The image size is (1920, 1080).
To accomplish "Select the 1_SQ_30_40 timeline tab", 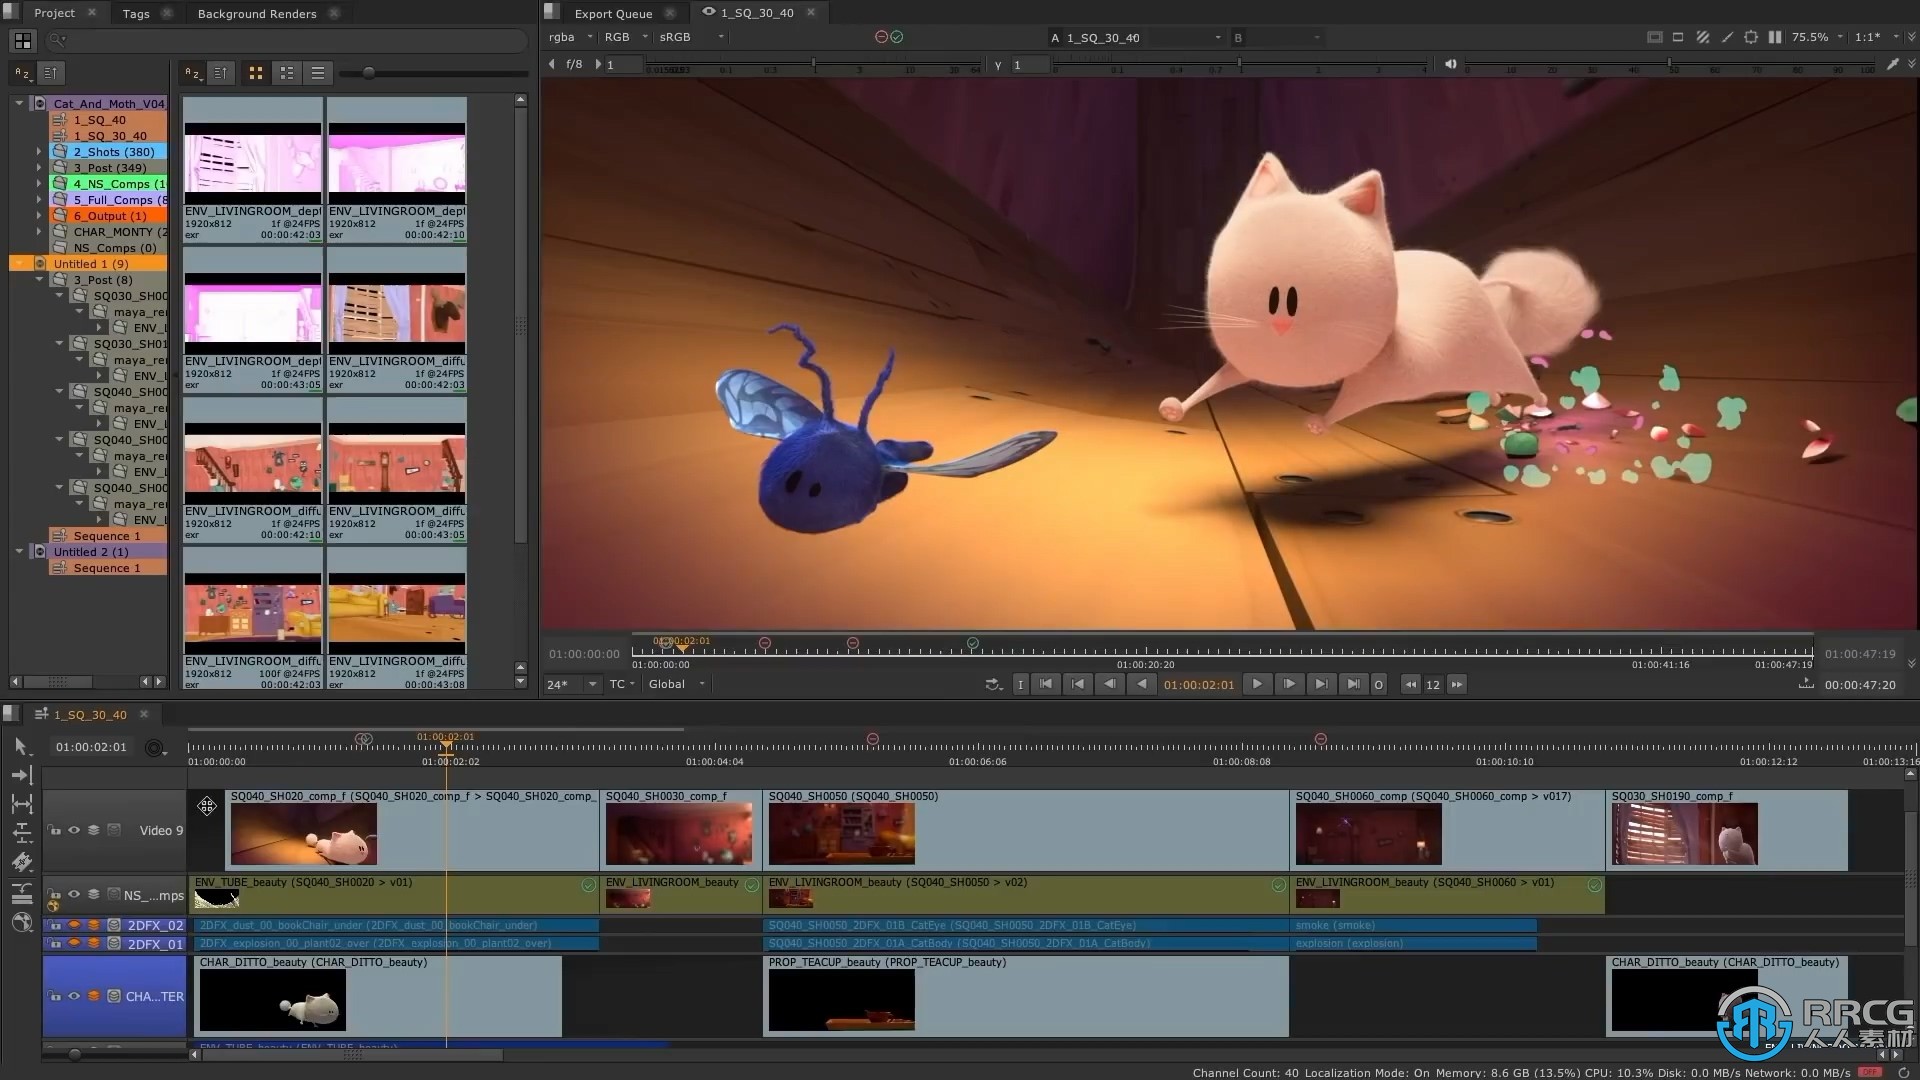I will click(x=88, y=713).
